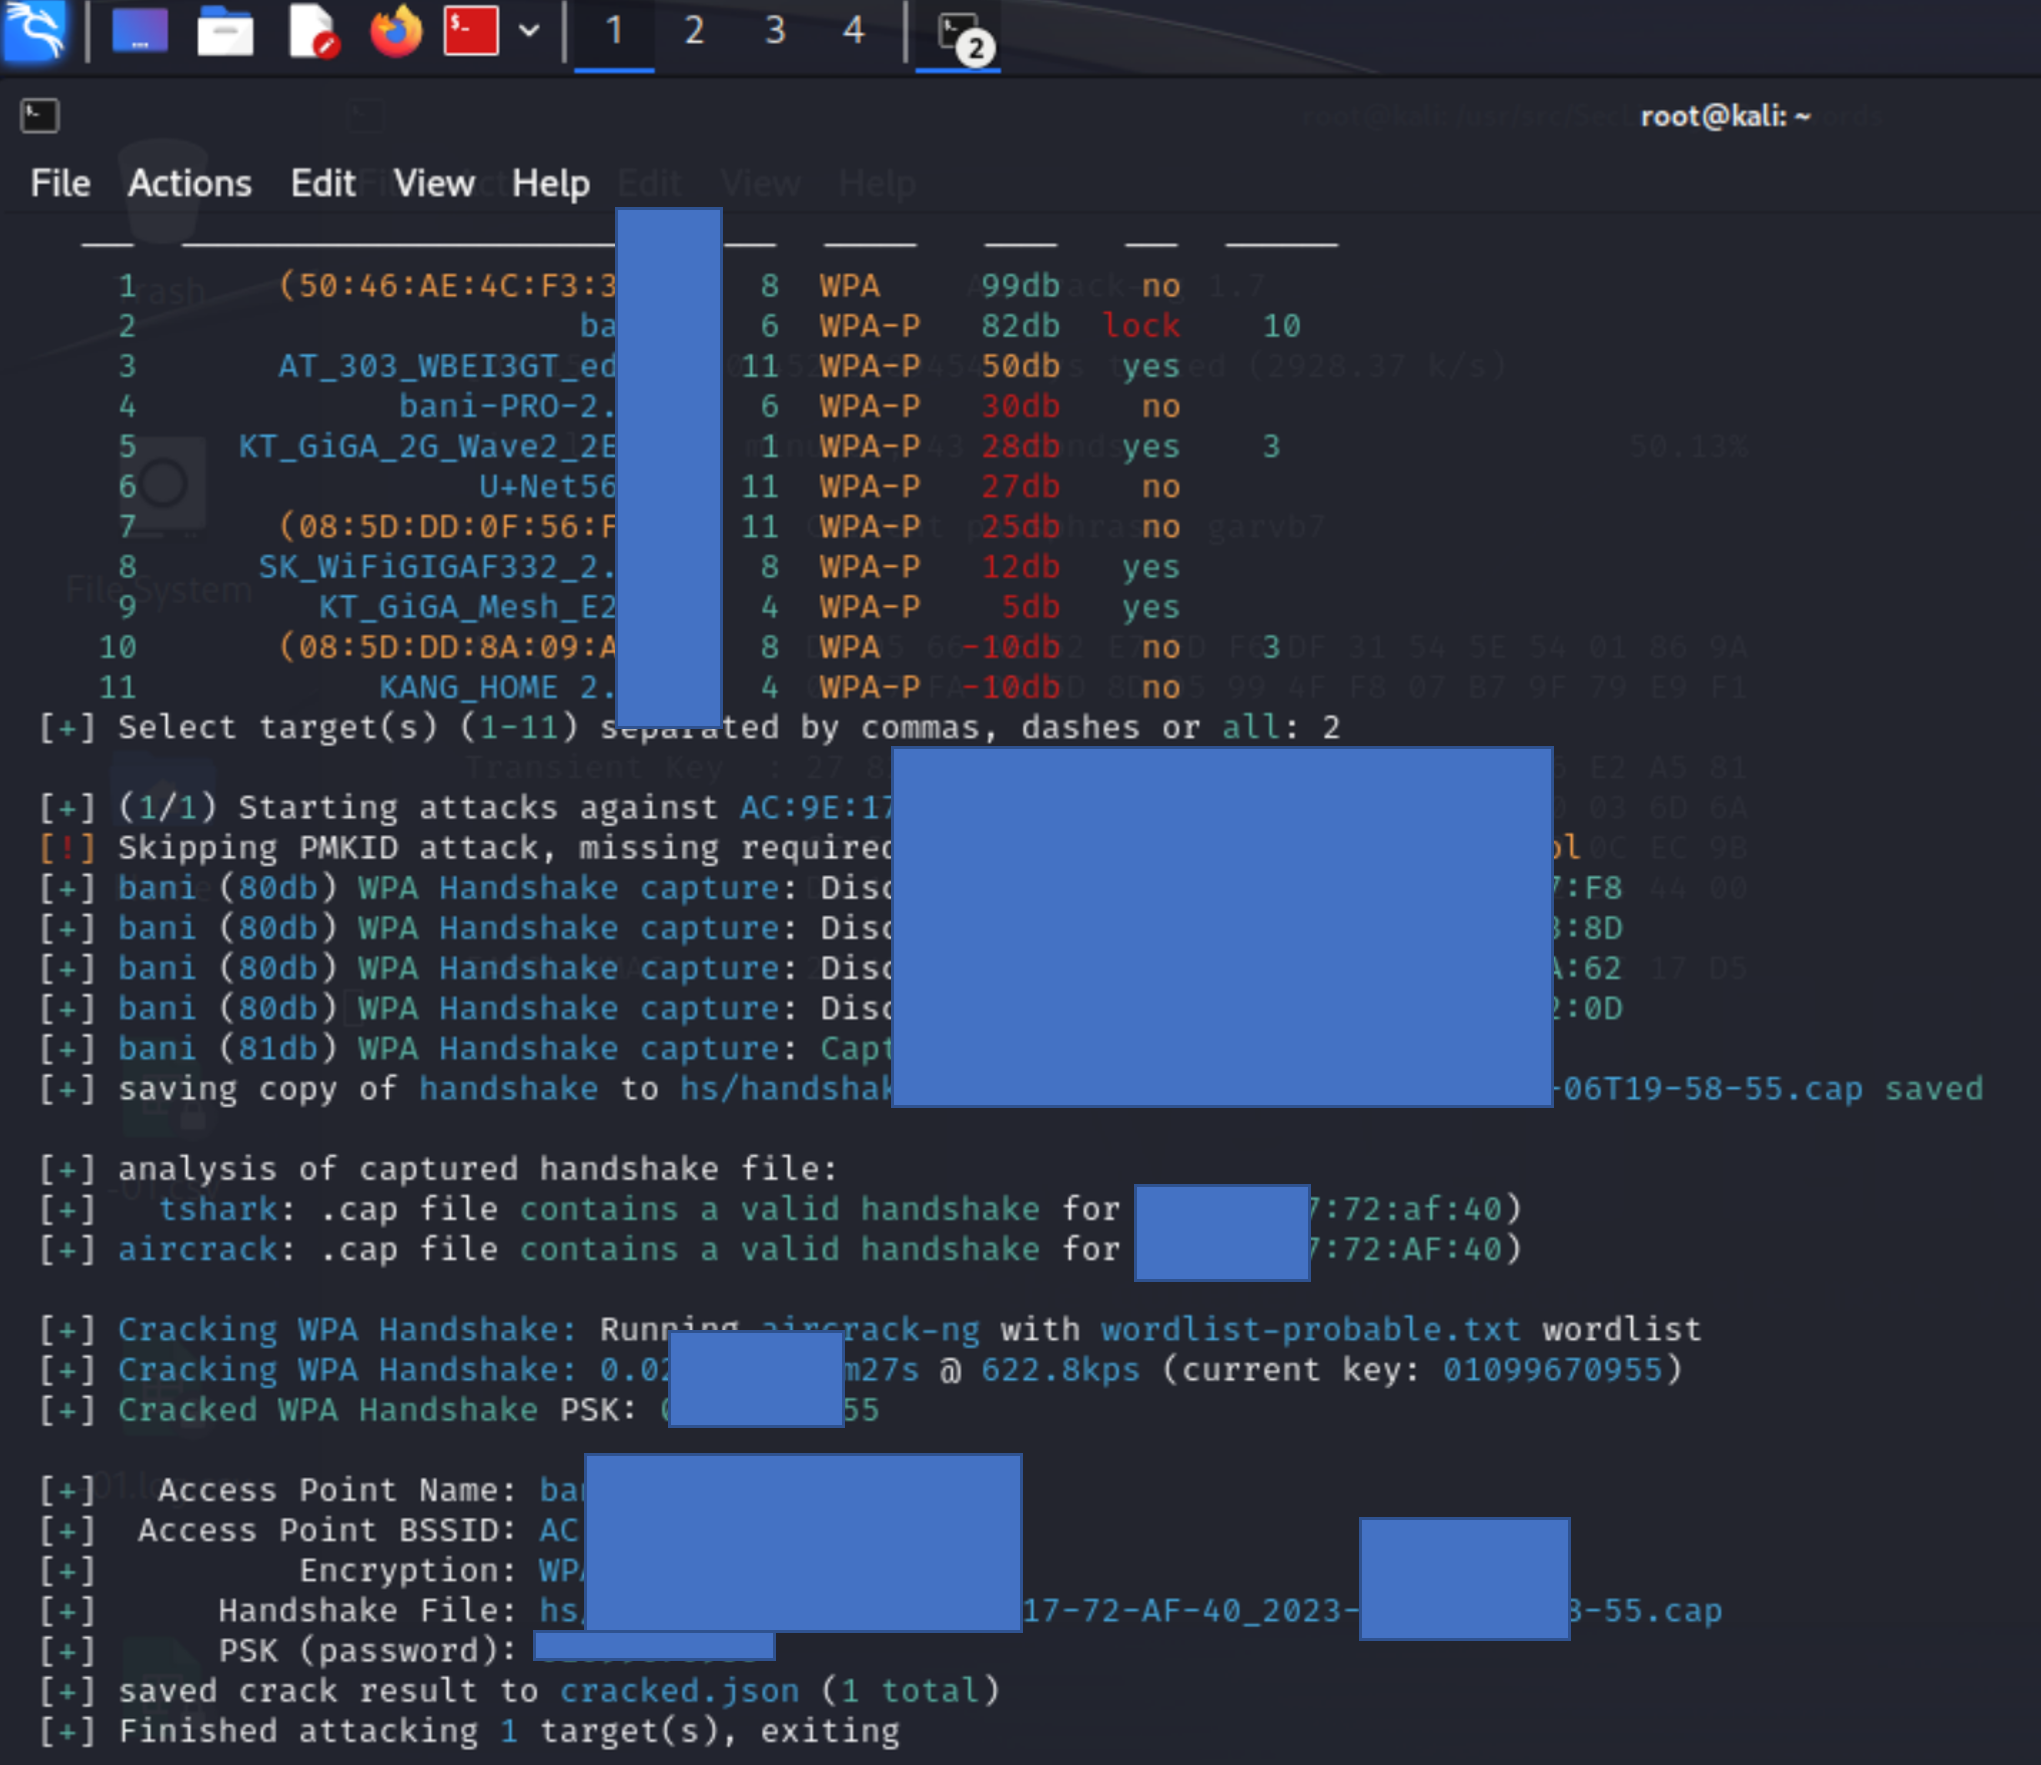Viewport: 2041px width, 1765px height.
Task: Click the terminal window title icon
Action: tap(39, 116)
